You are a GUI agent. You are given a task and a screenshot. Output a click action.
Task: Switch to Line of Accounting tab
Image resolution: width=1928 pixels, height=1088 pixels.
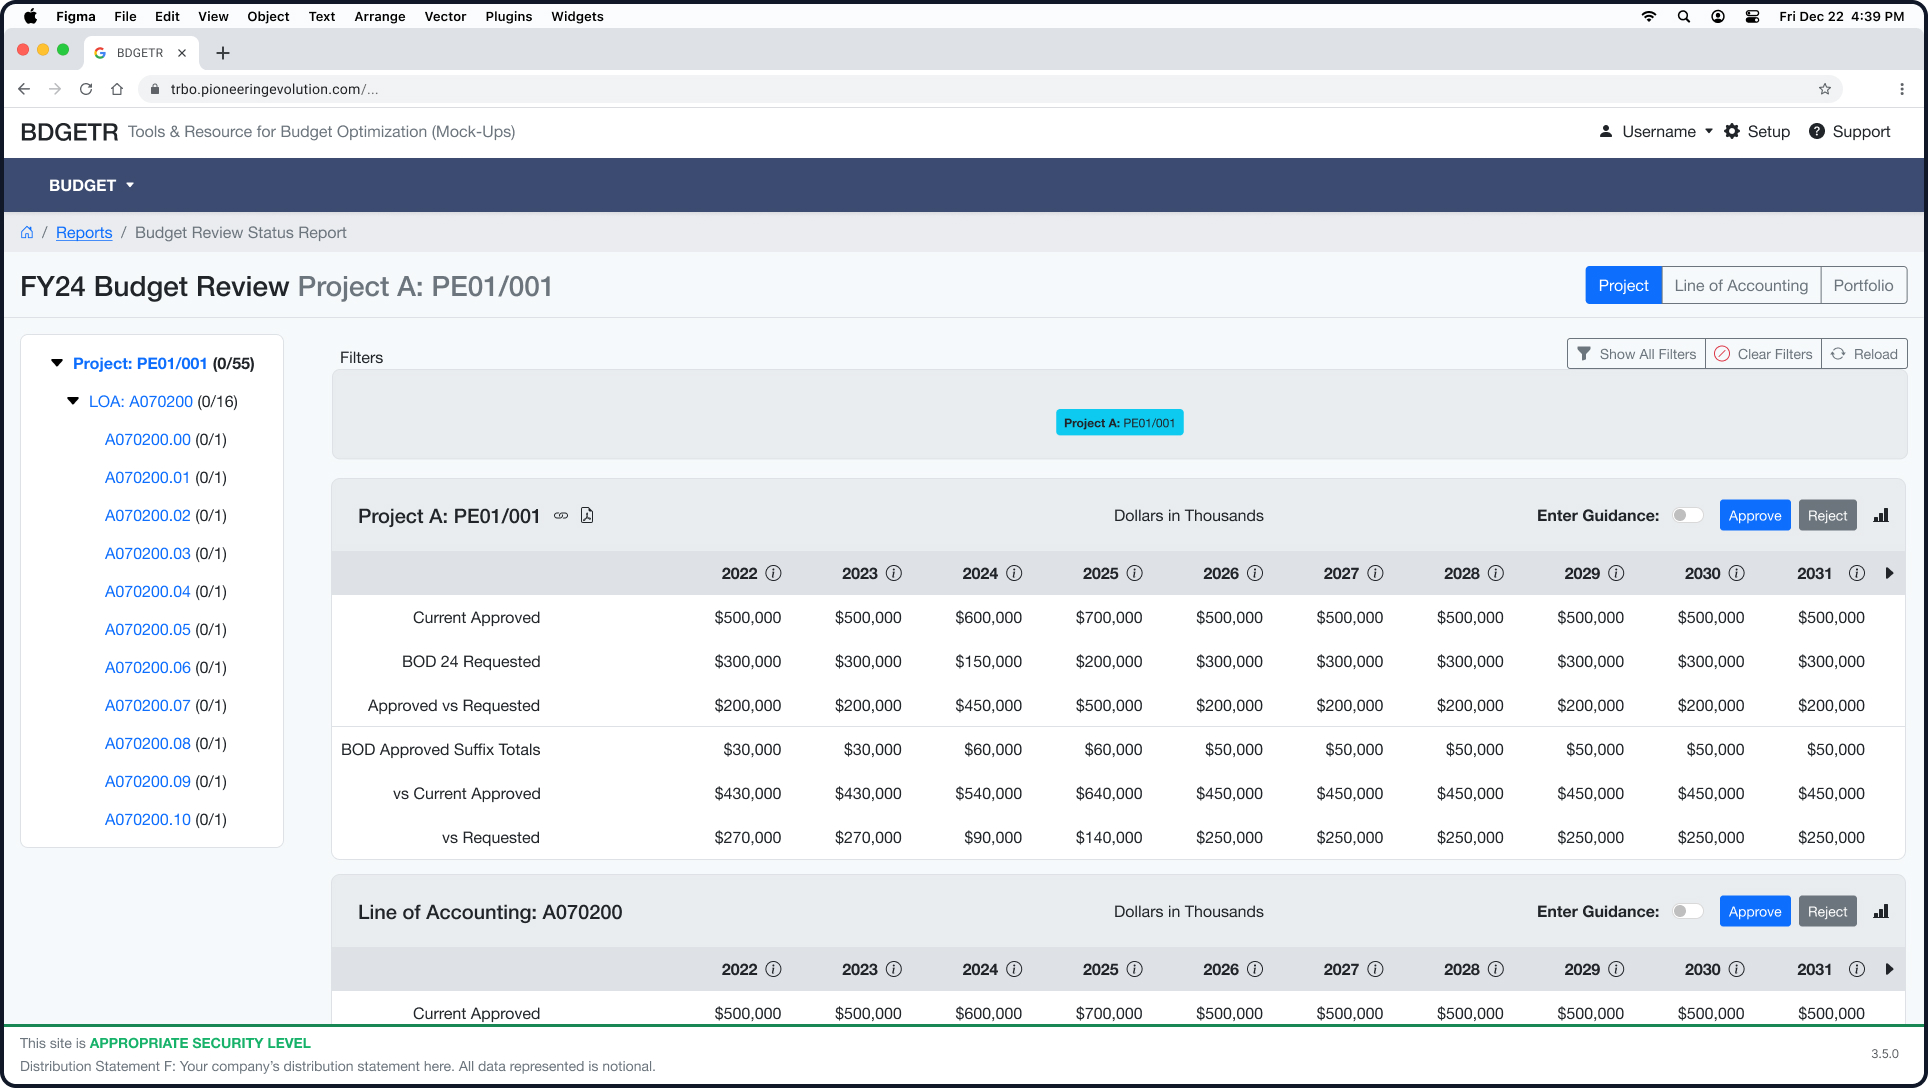pyautogui.click(x=1740, y=286)
